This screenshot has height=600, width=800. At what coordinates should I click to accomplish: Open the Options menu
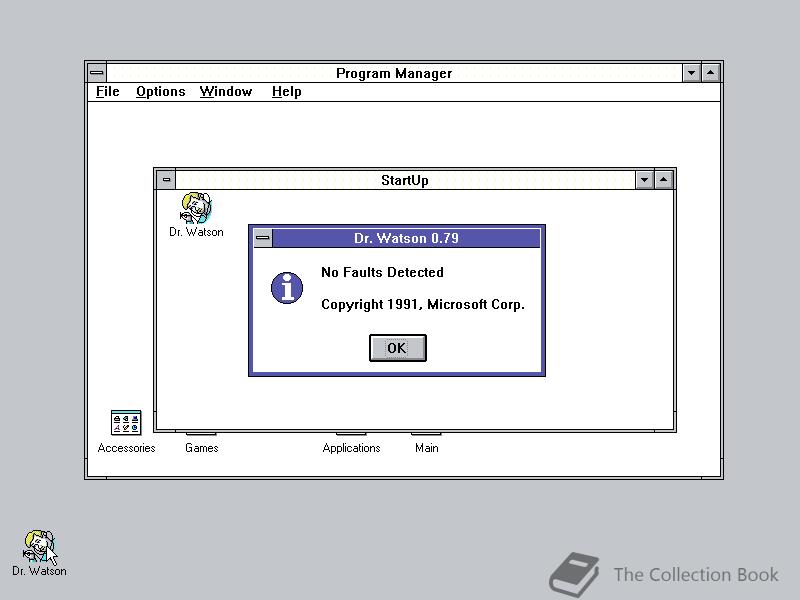pos(161,92)
